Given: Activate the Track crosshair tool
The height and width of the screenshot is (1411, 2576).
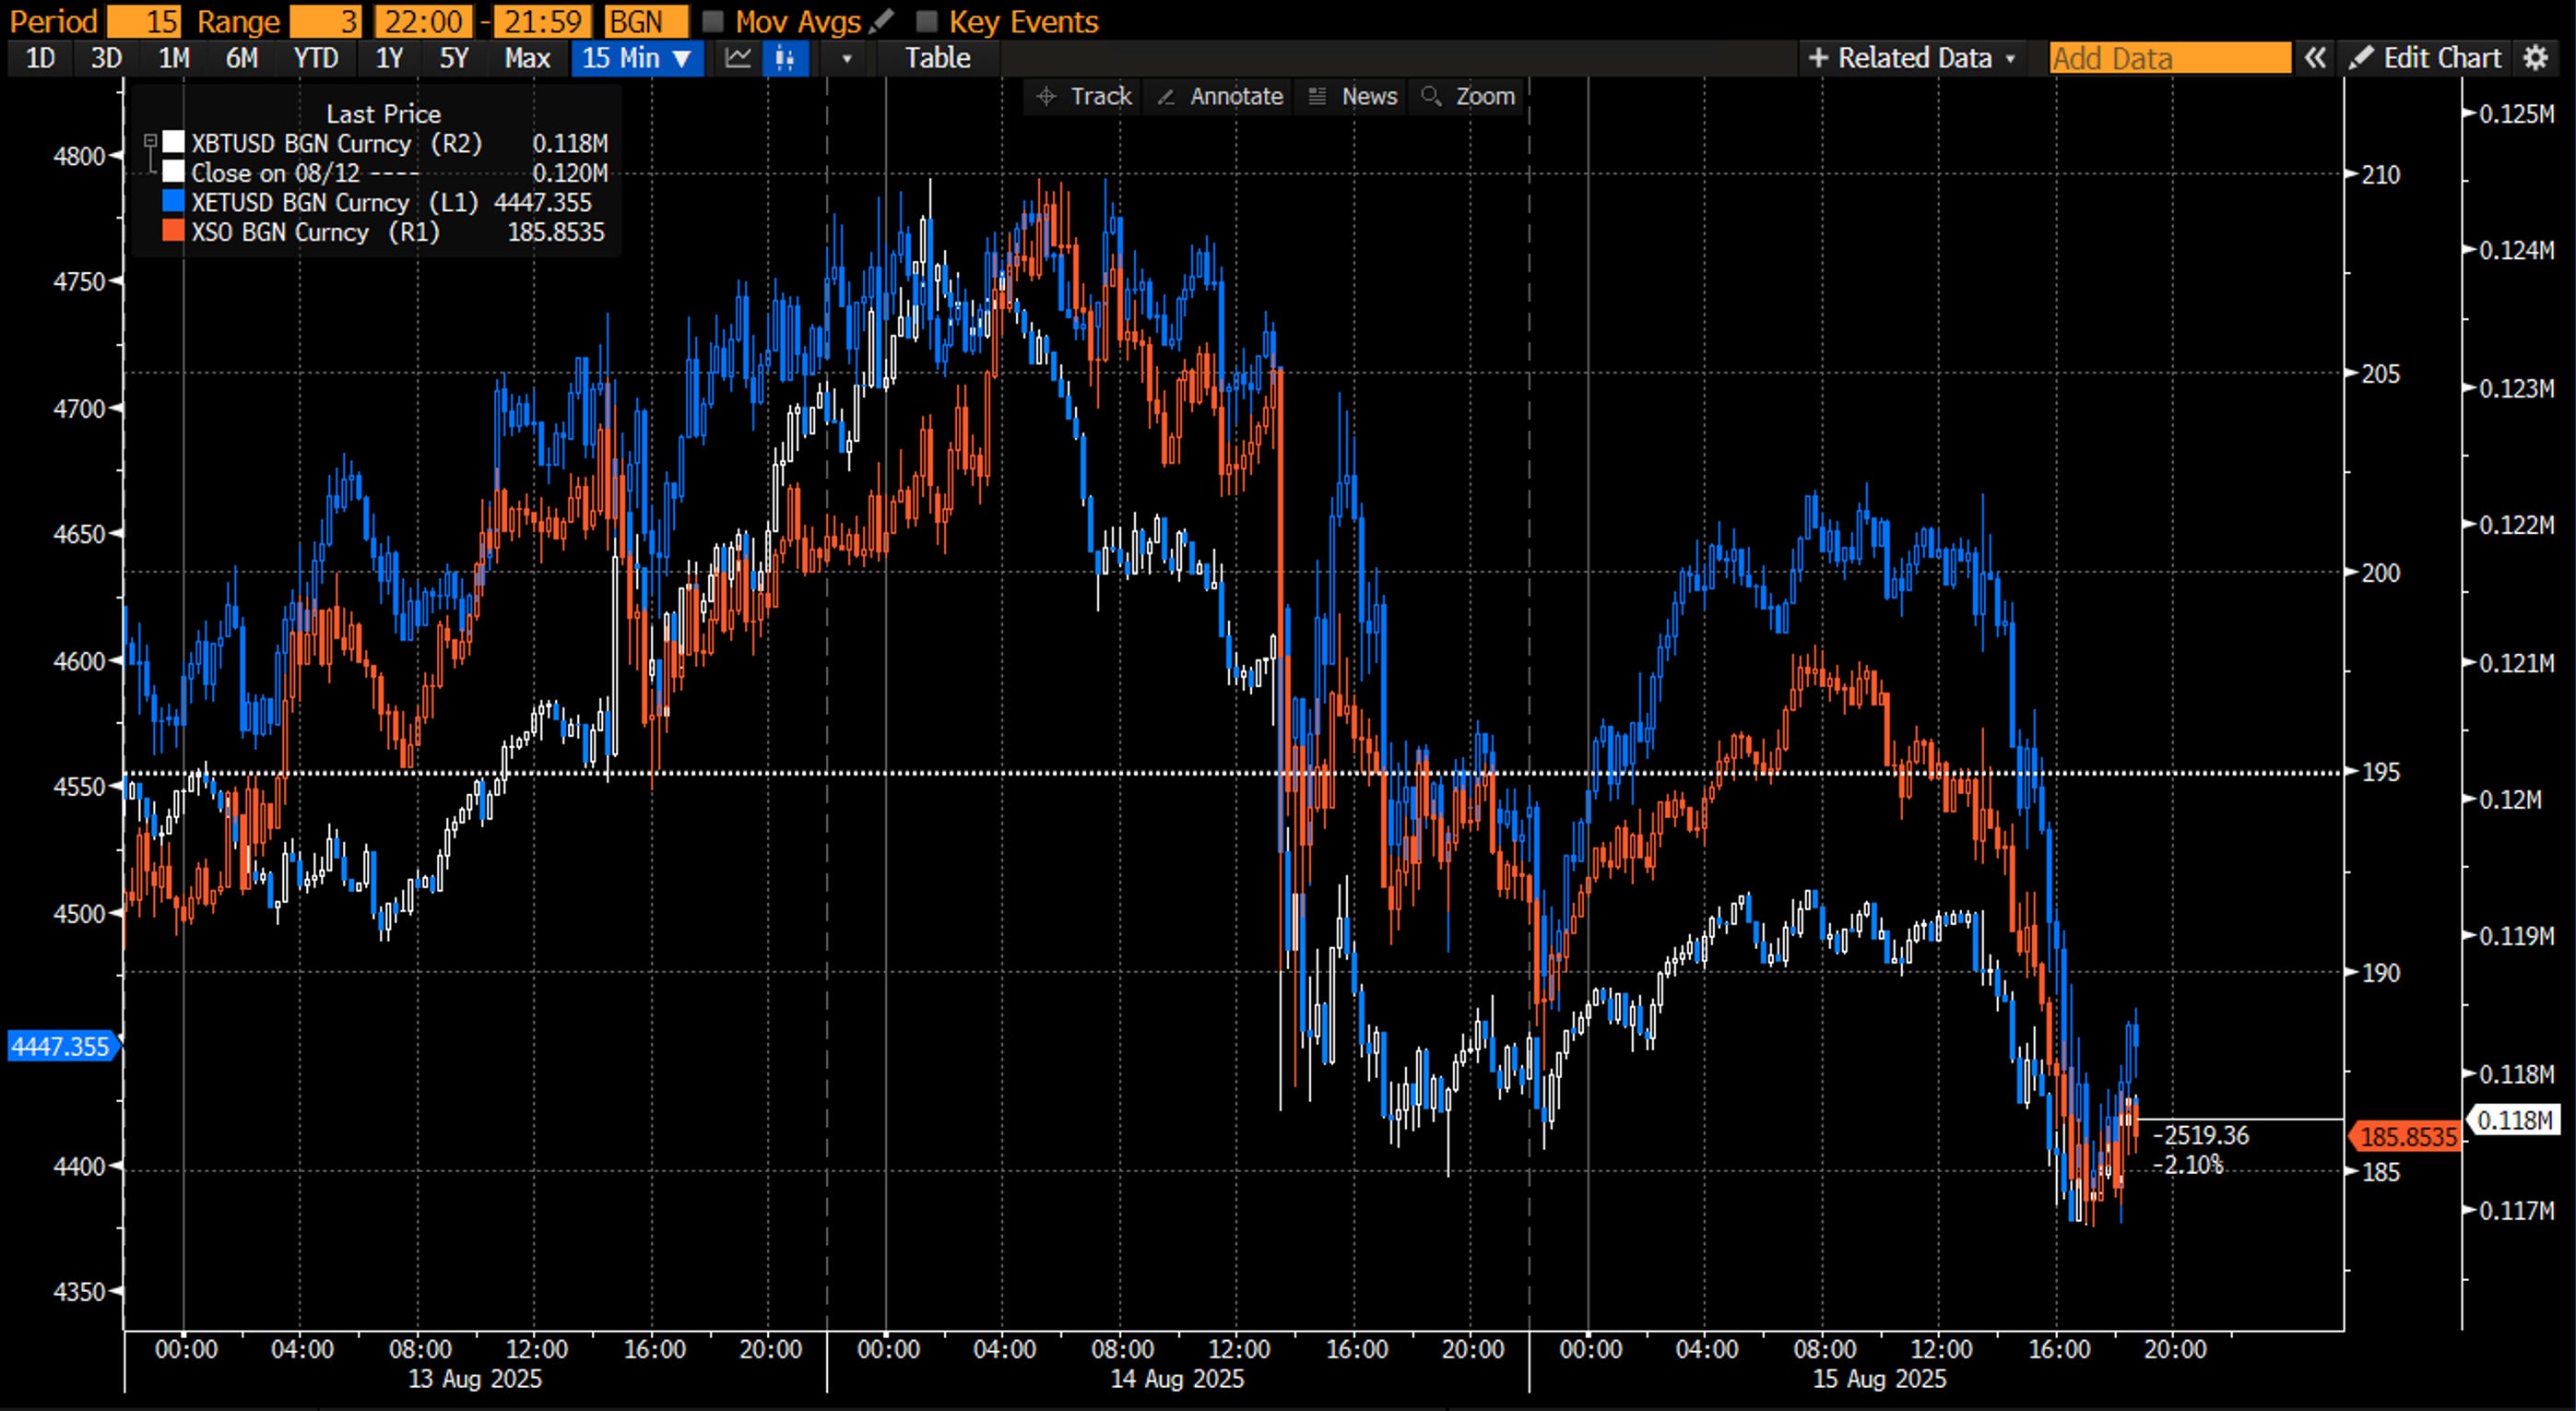Looking at the screenshot, I should pos(1084,96).
